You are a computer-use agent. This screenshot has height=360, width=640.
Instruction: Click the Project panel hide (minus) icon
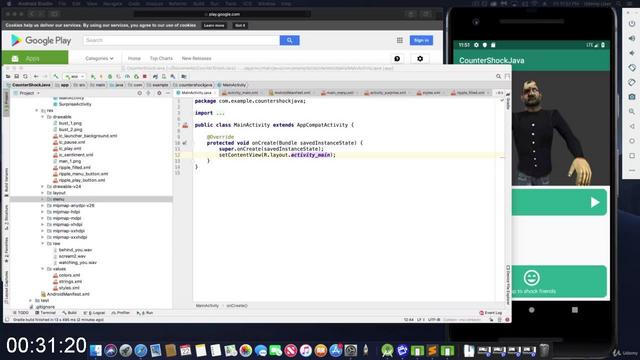coord(168,93)
